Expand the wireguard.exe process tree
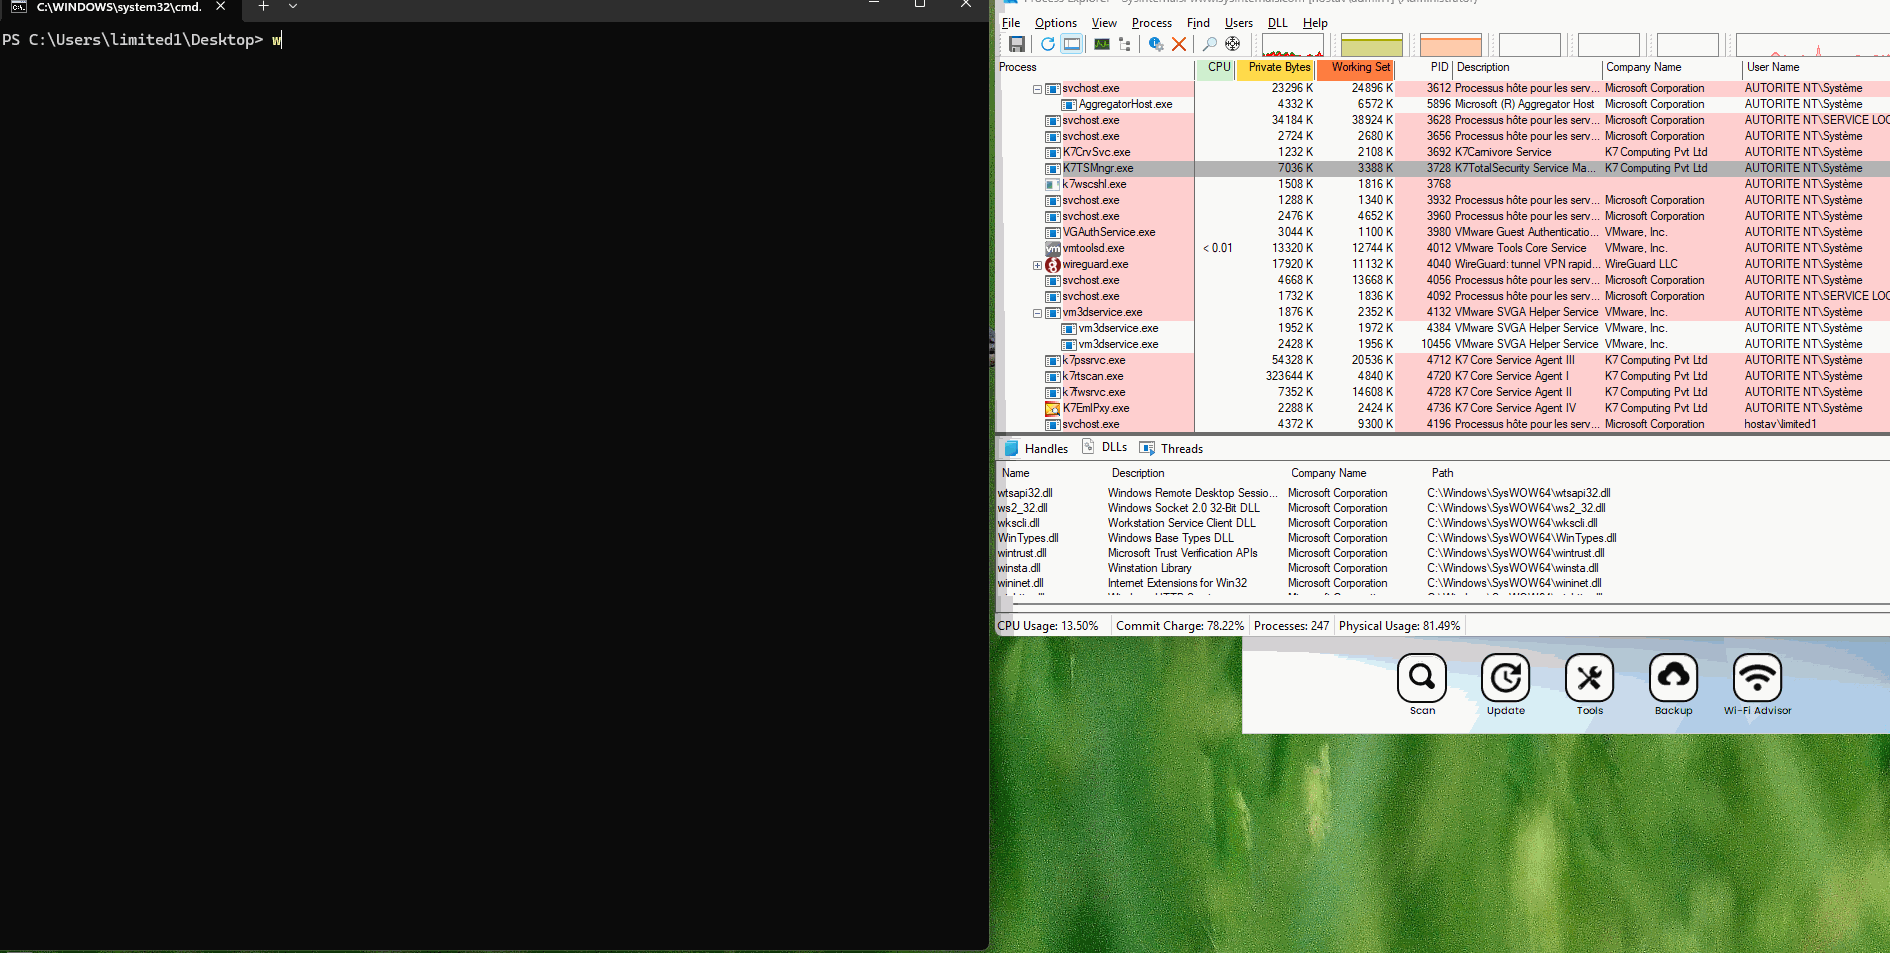 point(1037,265)
